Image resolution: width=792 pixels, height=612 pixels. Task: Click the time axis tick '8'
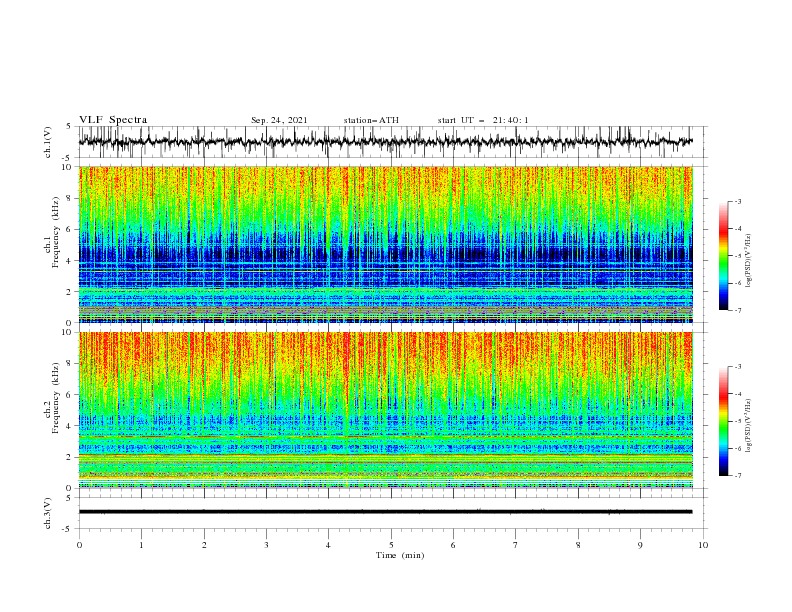point(578,545)
